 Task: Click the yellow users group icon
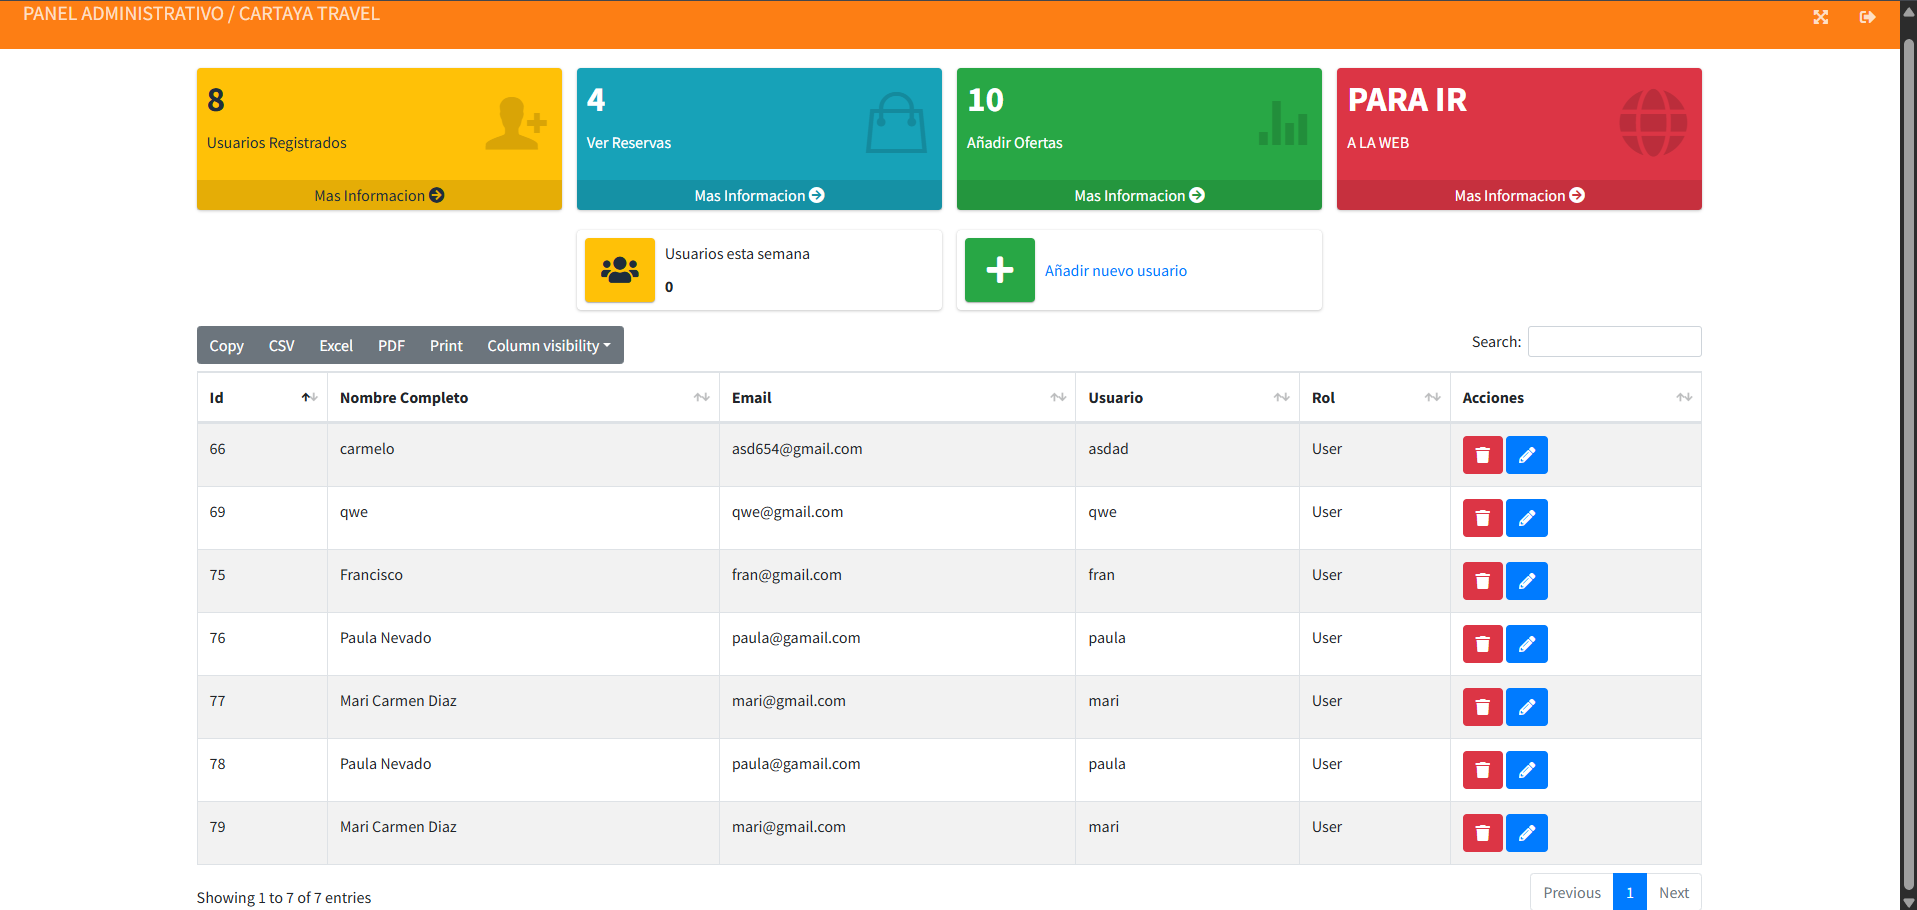(620, 270)
